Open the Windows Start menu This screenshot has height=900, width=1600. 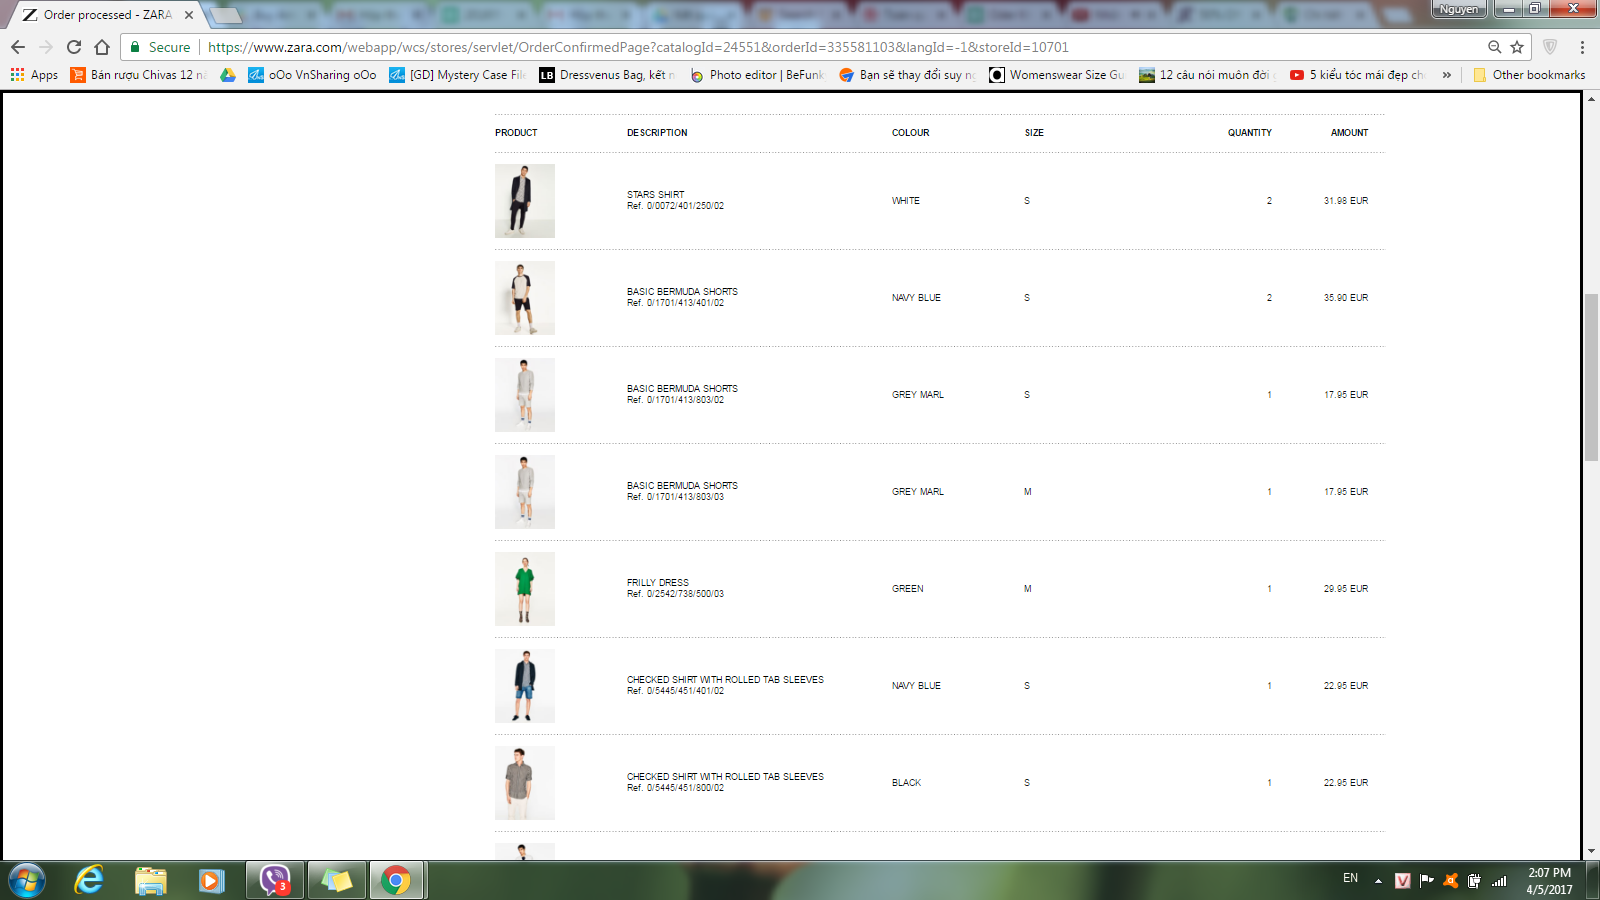click(27, 880)
